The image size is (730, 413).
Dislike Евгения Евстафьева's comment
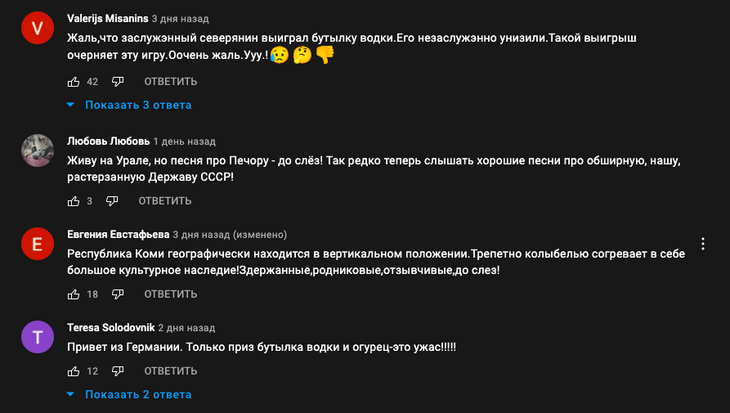pos(118,294)
